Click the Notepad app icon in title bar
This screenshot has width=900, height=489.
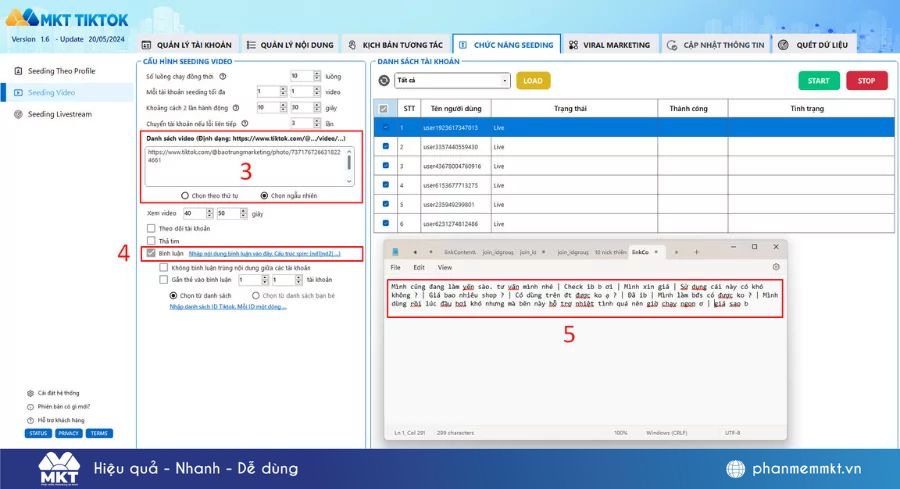pyautogui.click(x=395, y=252)
